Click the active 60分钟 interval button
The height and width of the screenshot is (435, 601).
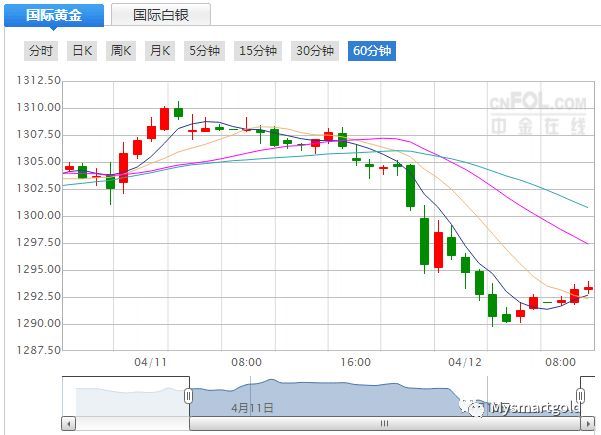(372, 51)
